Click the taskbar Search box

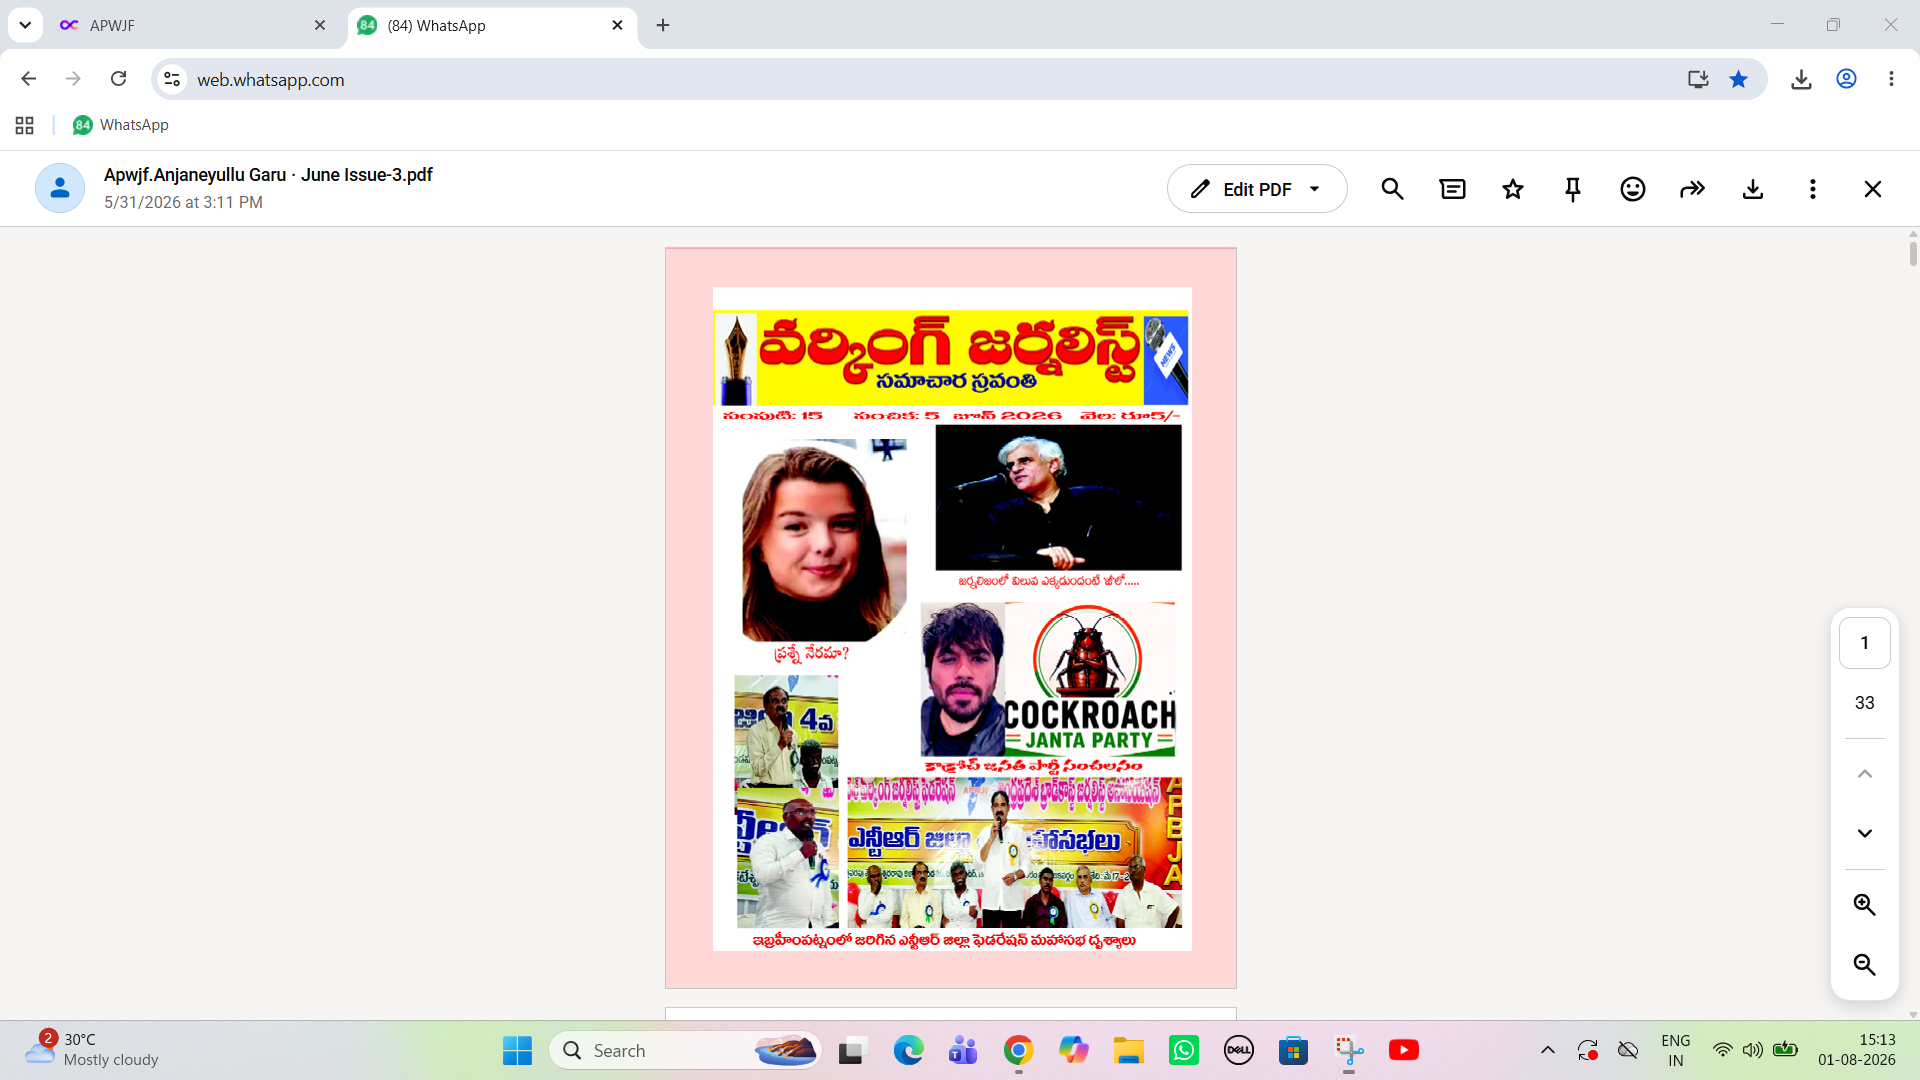coord(685,1050)
